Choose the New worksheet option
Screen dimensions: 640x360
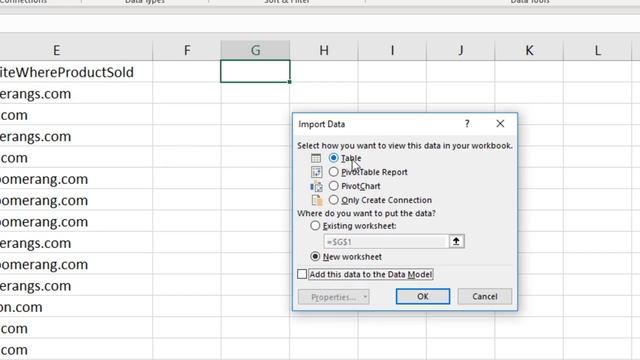click(315, 256)
